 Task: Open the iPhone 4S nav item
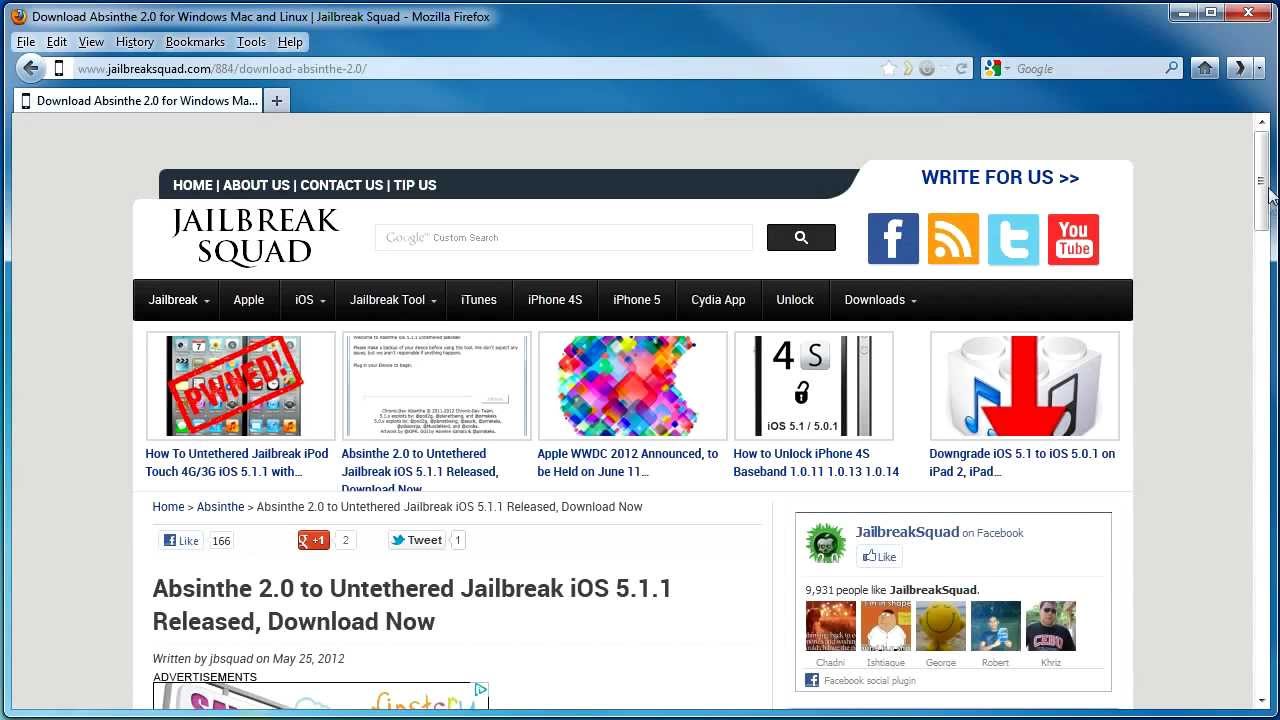click(x=555, y=300)
